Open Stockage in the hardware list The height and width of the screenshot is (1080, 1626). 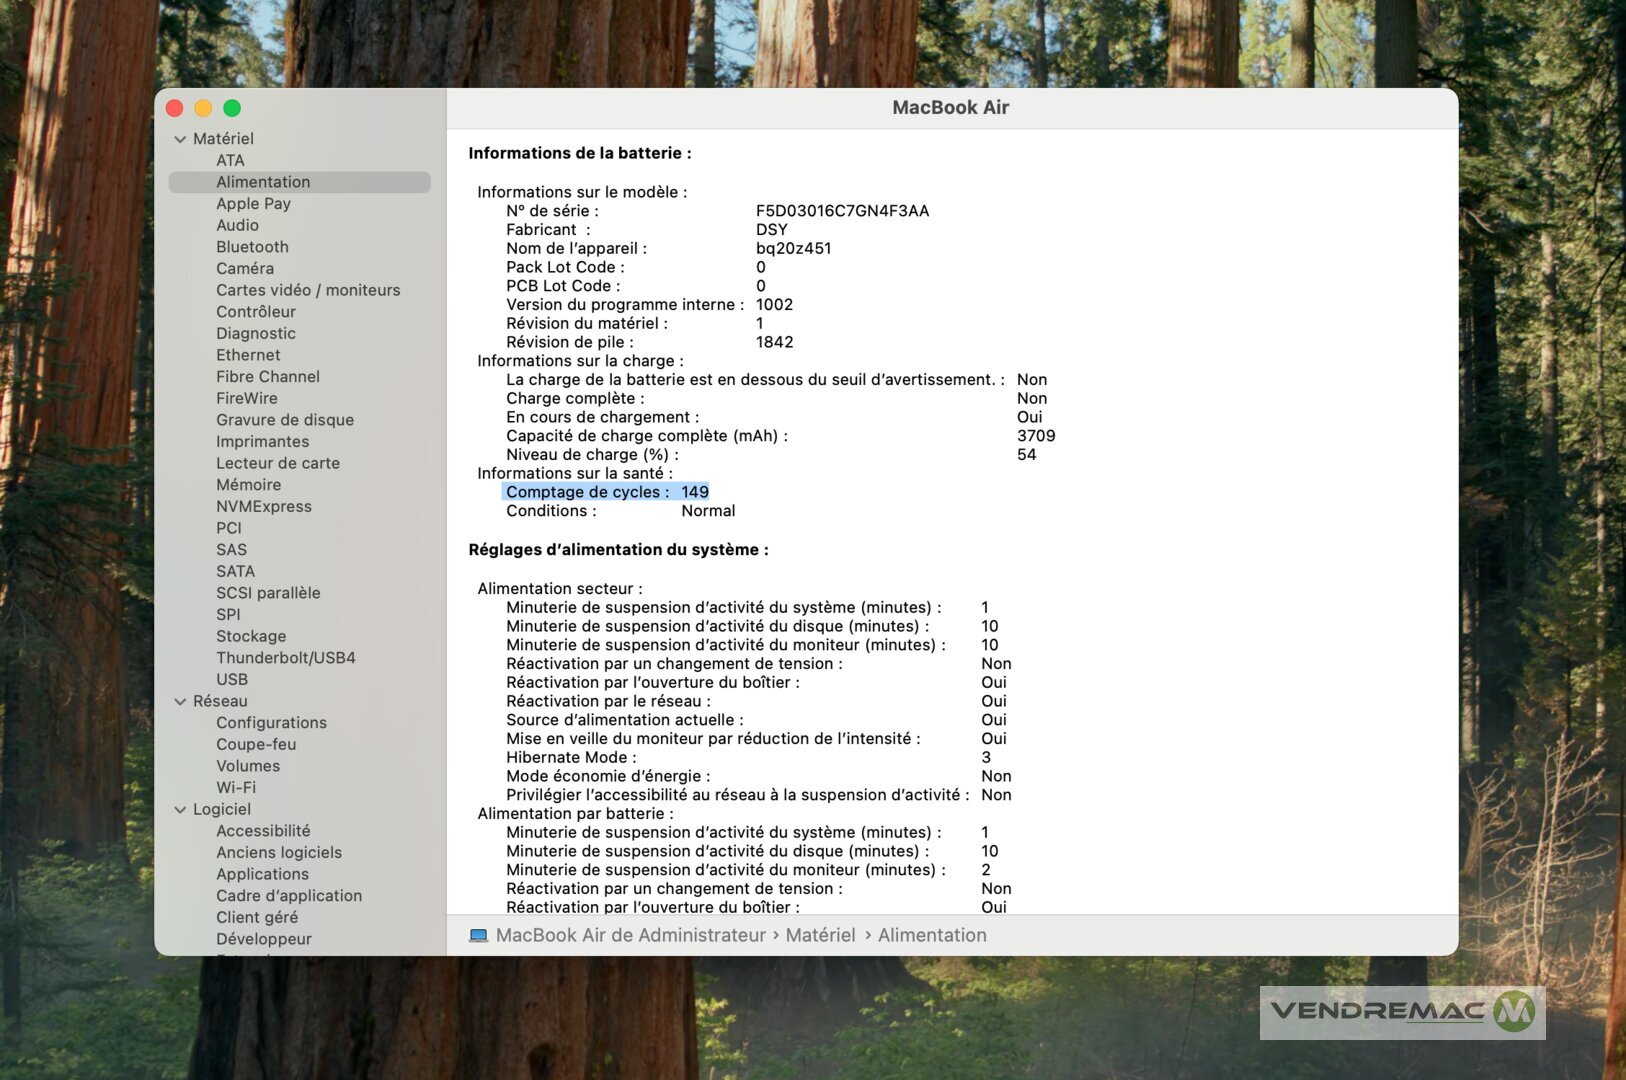pyautogui.click(x=251, y=636)
